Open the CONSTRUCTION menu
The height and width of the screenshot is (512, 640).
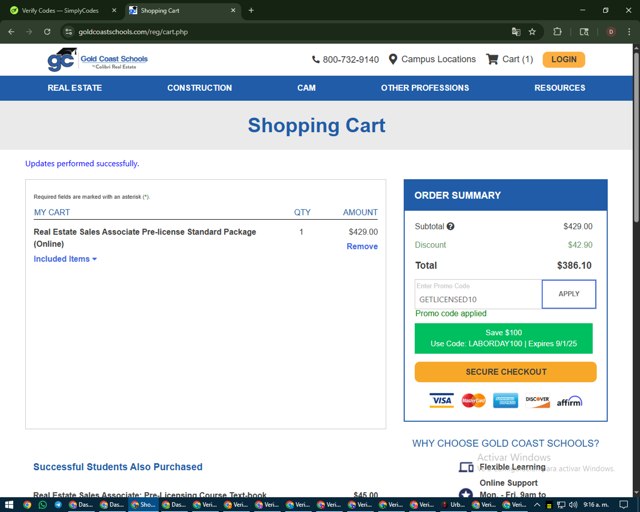(x=199, y=88)
